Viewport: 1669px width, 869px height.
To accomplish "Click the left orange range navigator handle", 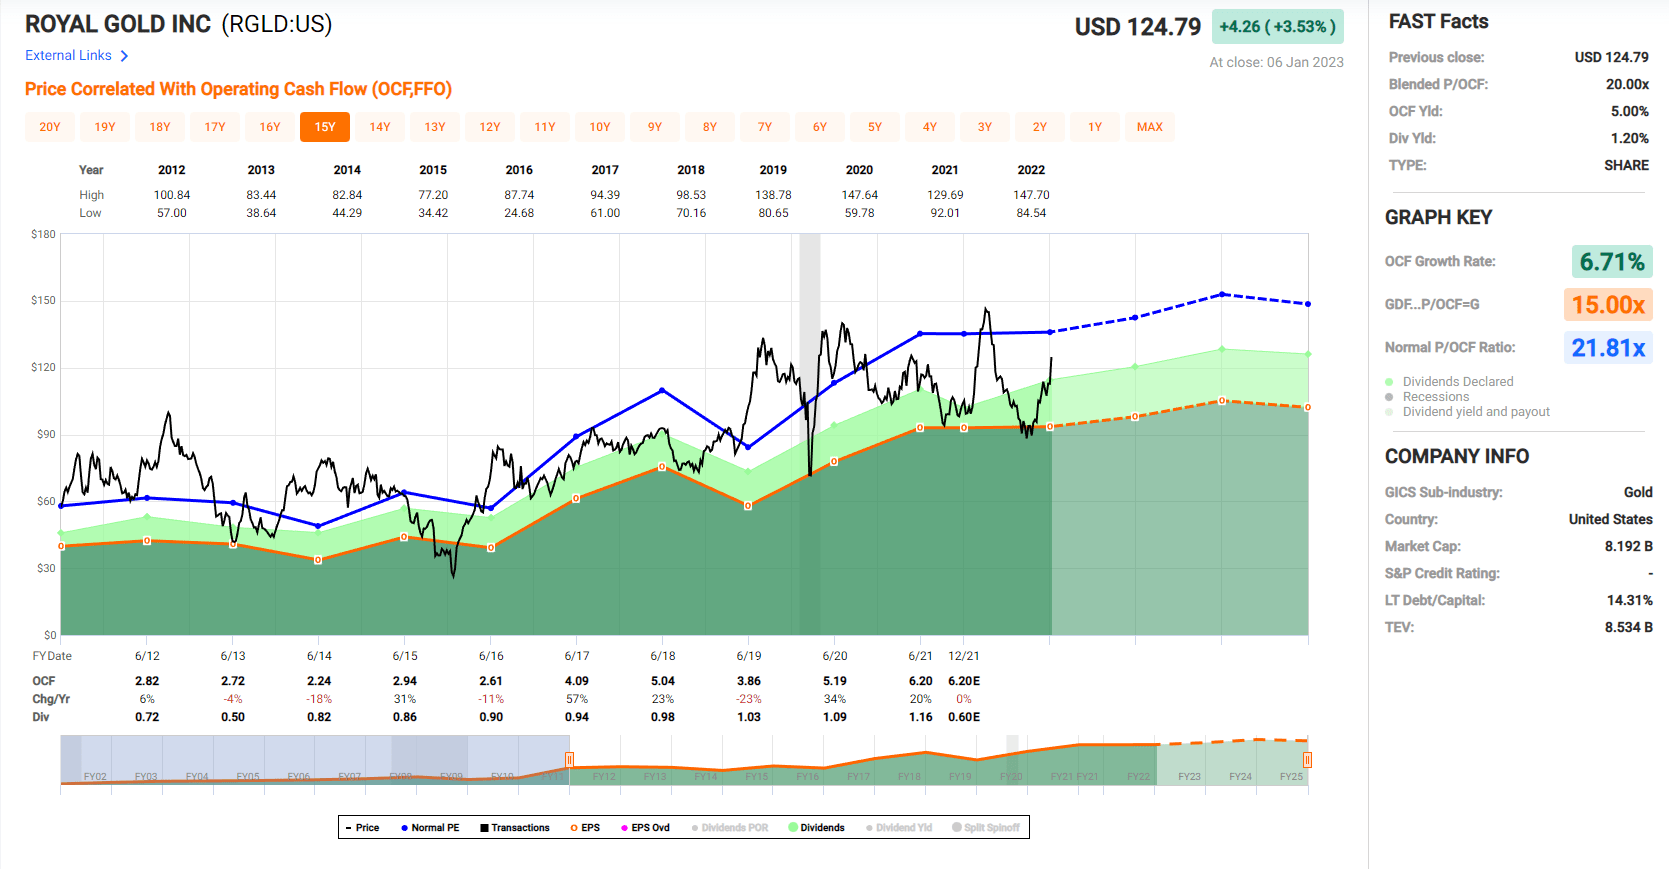I will coord(570,760).
